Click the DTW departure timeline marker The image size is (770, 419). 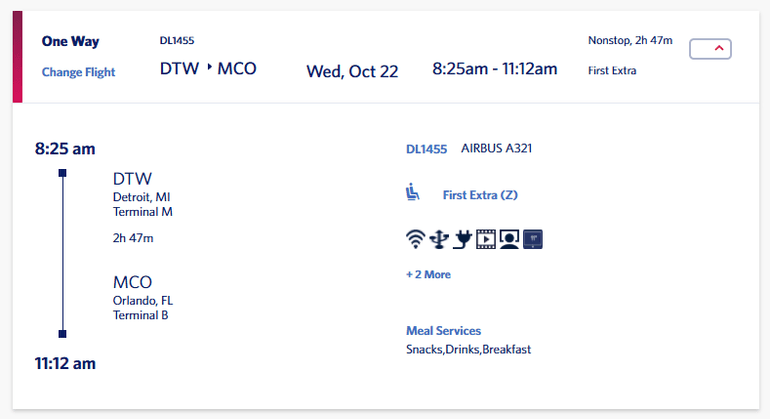[x=63, y=173]
